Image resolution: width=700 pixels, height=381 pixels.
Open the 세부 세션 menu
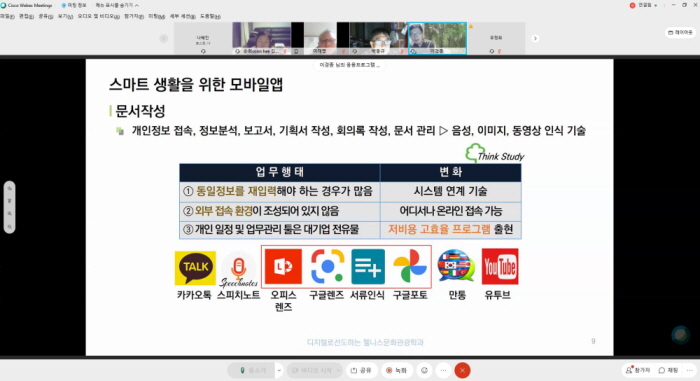tap(182, 17)
